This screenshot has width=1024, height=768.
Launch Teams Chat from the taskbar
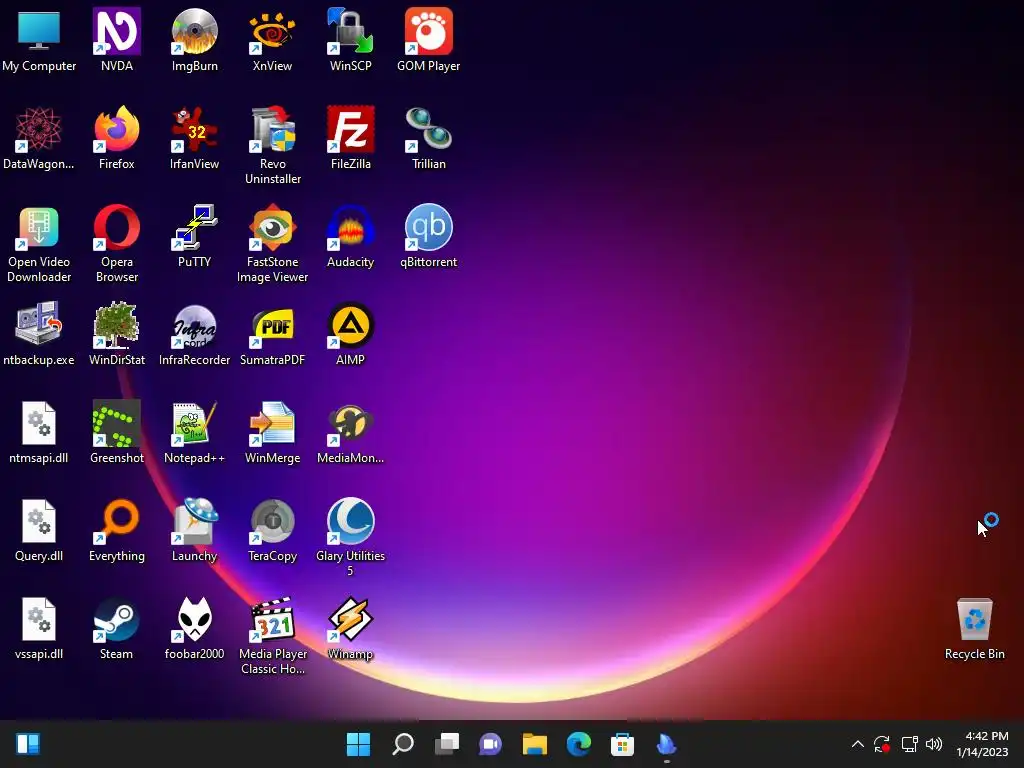point(490,744)
